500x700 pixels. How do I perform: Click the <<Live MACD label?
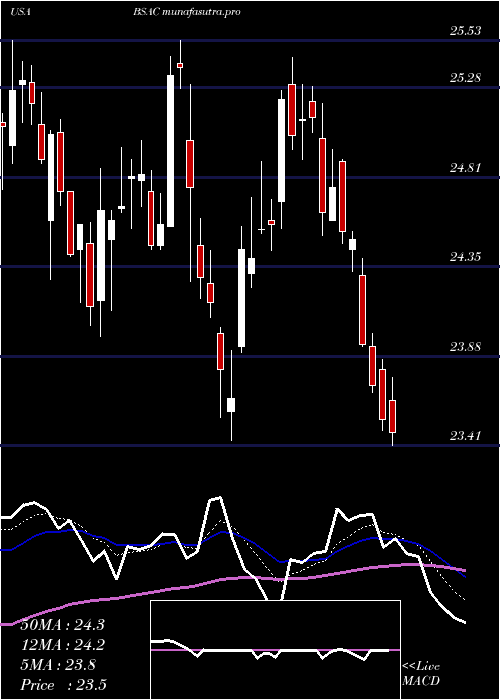point(421,674)
